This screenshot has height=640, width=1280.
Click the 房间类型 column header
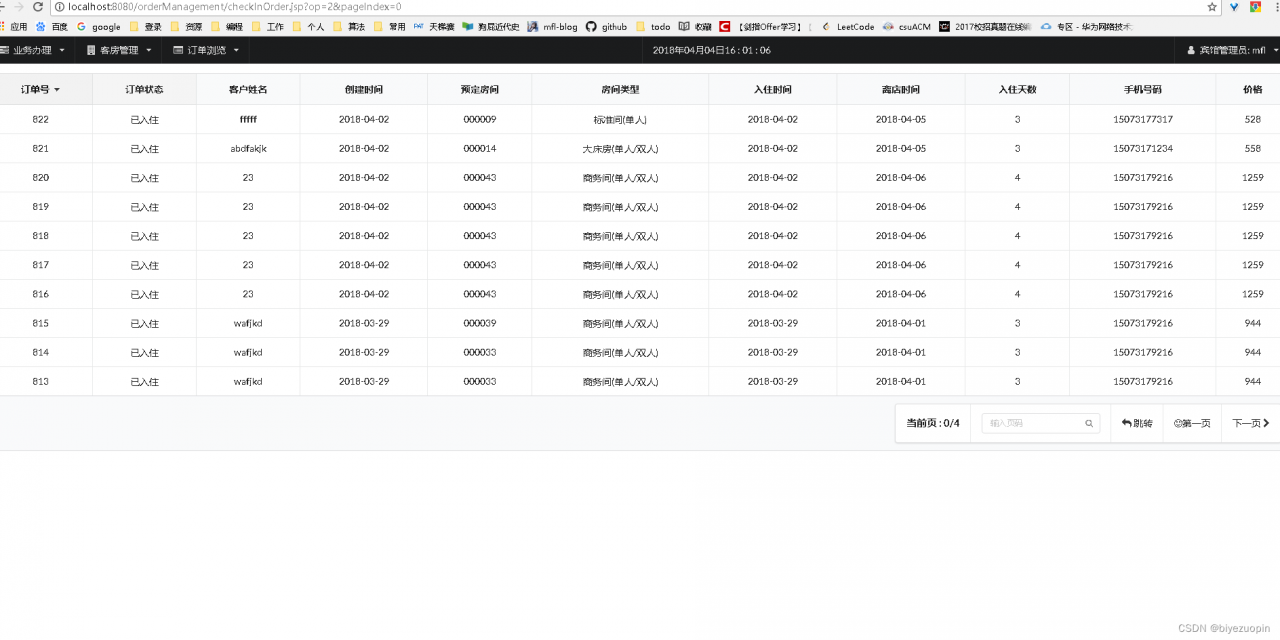point(620,89)
